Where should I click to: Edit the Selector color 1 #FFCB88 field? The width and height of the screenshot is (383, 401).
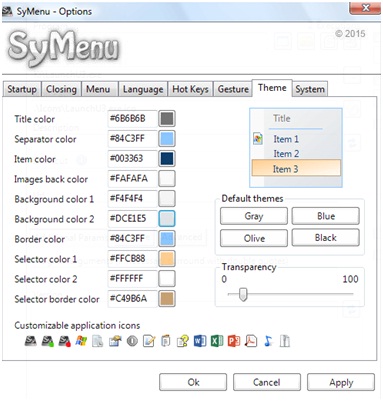pos(132,259)
